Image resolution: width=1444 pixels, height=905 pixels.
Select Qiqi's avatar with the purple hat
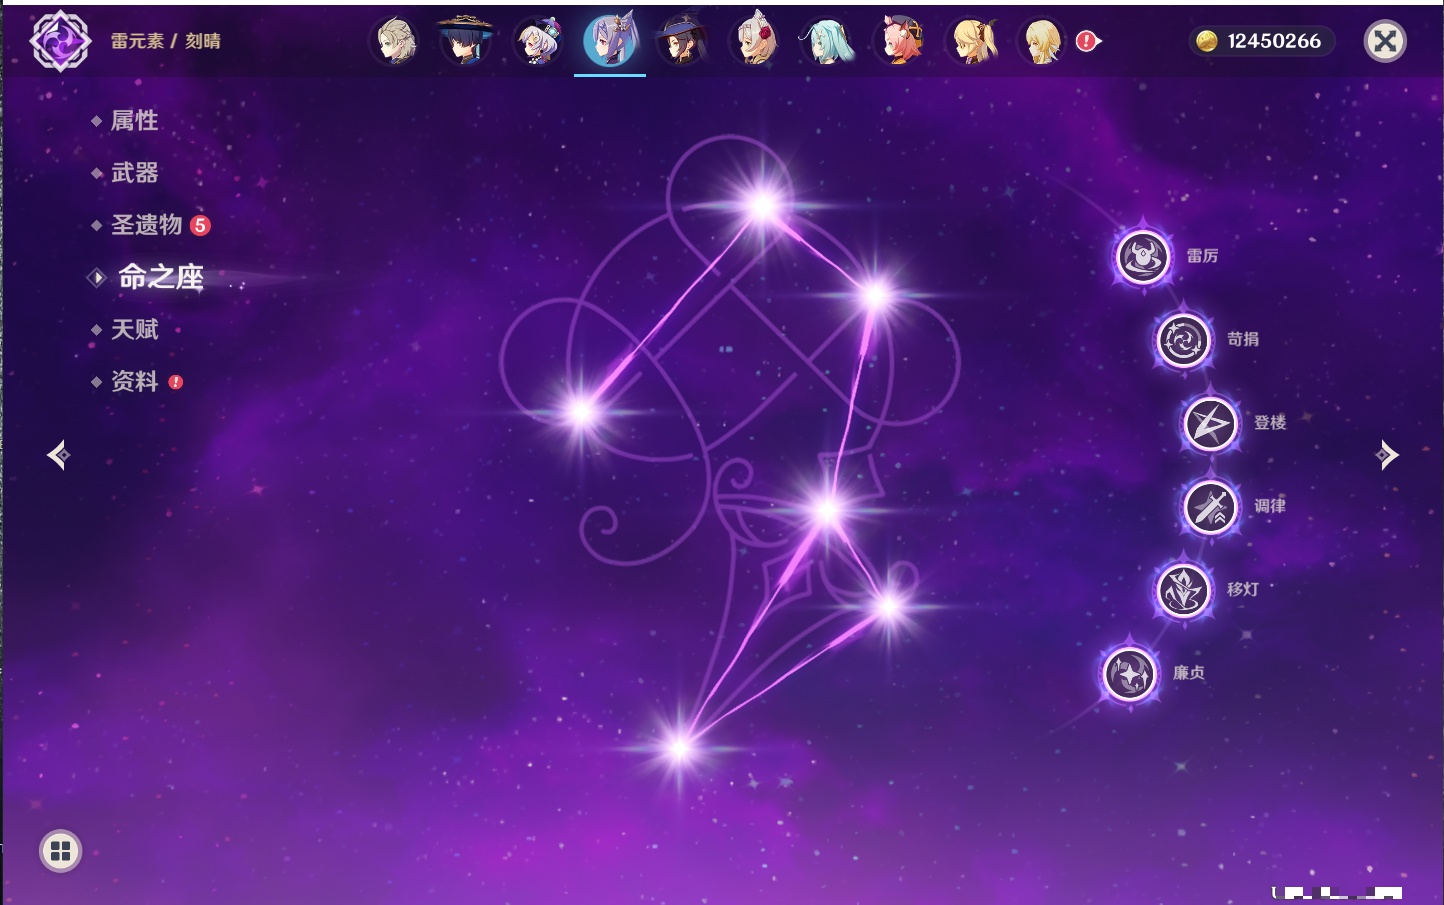[538, 42]
